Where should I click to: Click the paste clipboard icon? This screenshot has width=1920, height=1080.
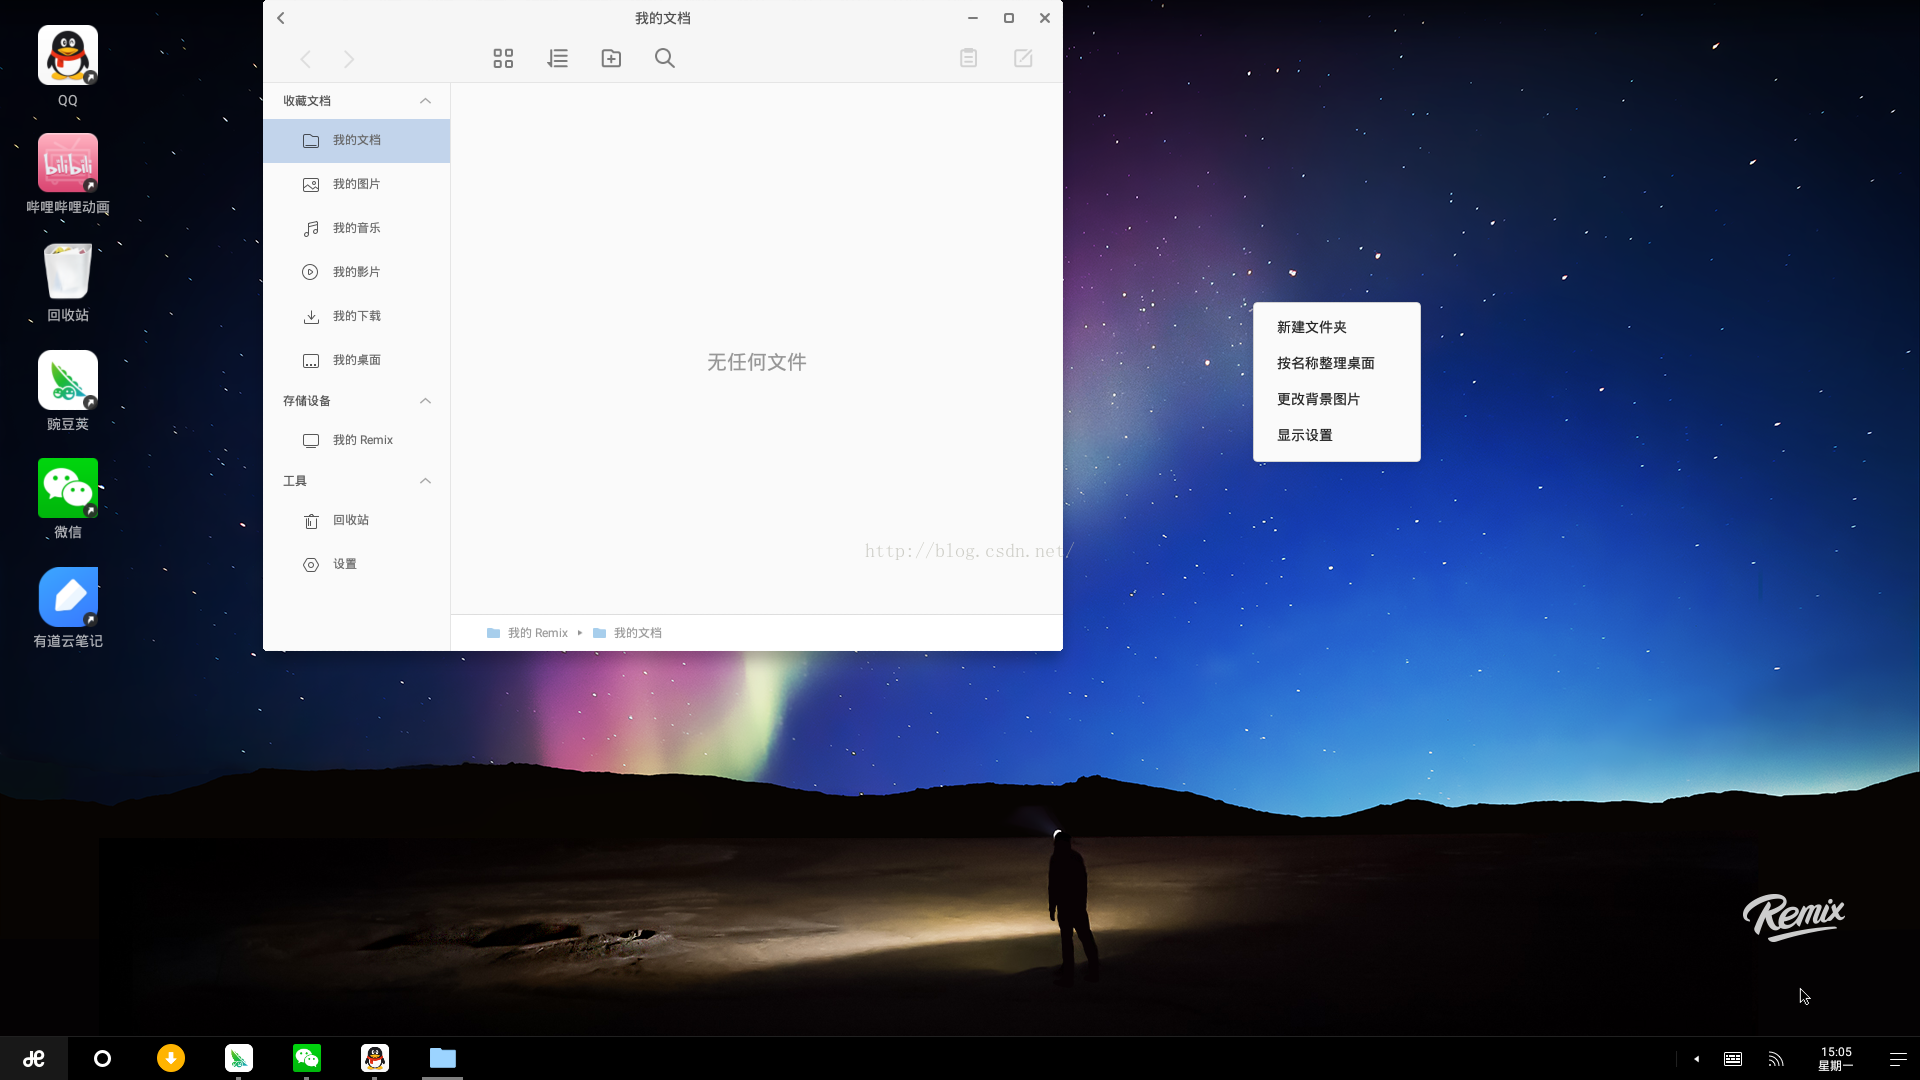pyautogui.click(x=968, y=59)
